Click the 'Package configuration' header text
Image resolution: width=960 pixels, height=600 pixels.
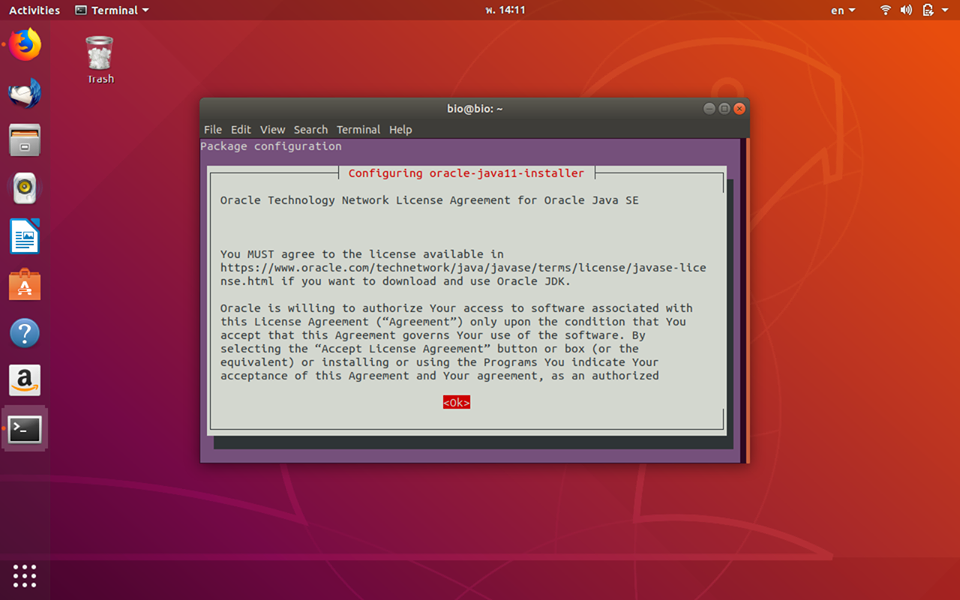coord(271,146)
